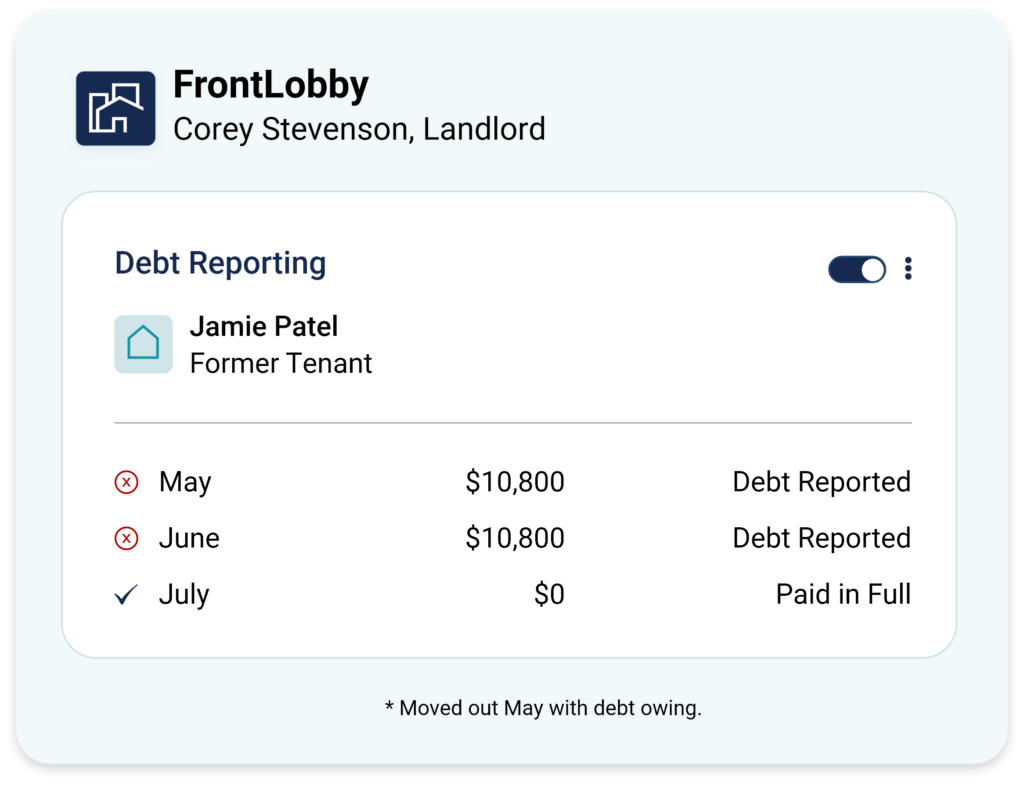Toggle the Debt Reporting switch off
Screen dimensions: 1024x785
(x=857, y=269)
